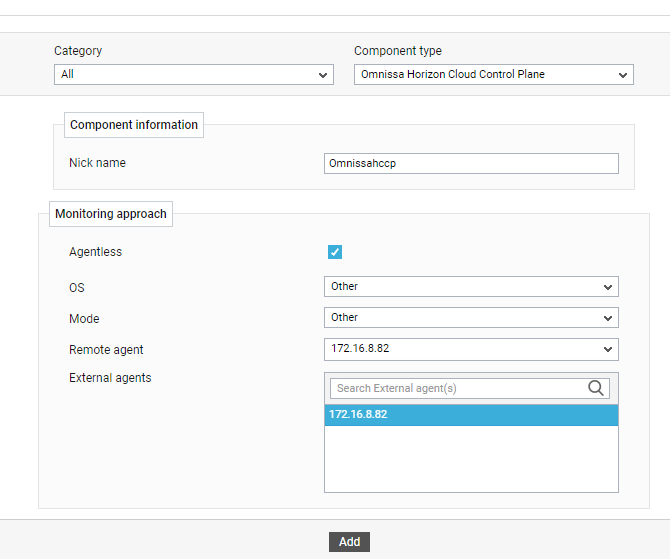670x559 pixels.
Task: Open the OS dropdown
Action: click(x=471, y=287)
